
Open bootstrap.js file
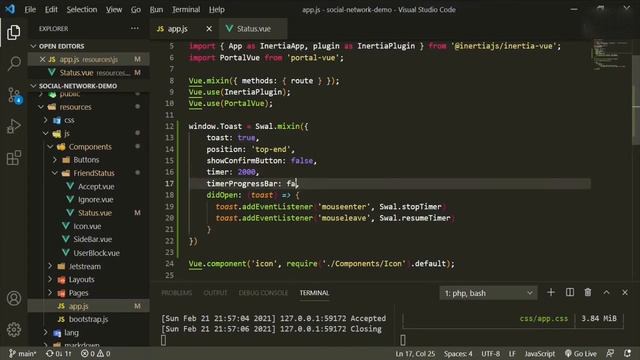point(88,319)
